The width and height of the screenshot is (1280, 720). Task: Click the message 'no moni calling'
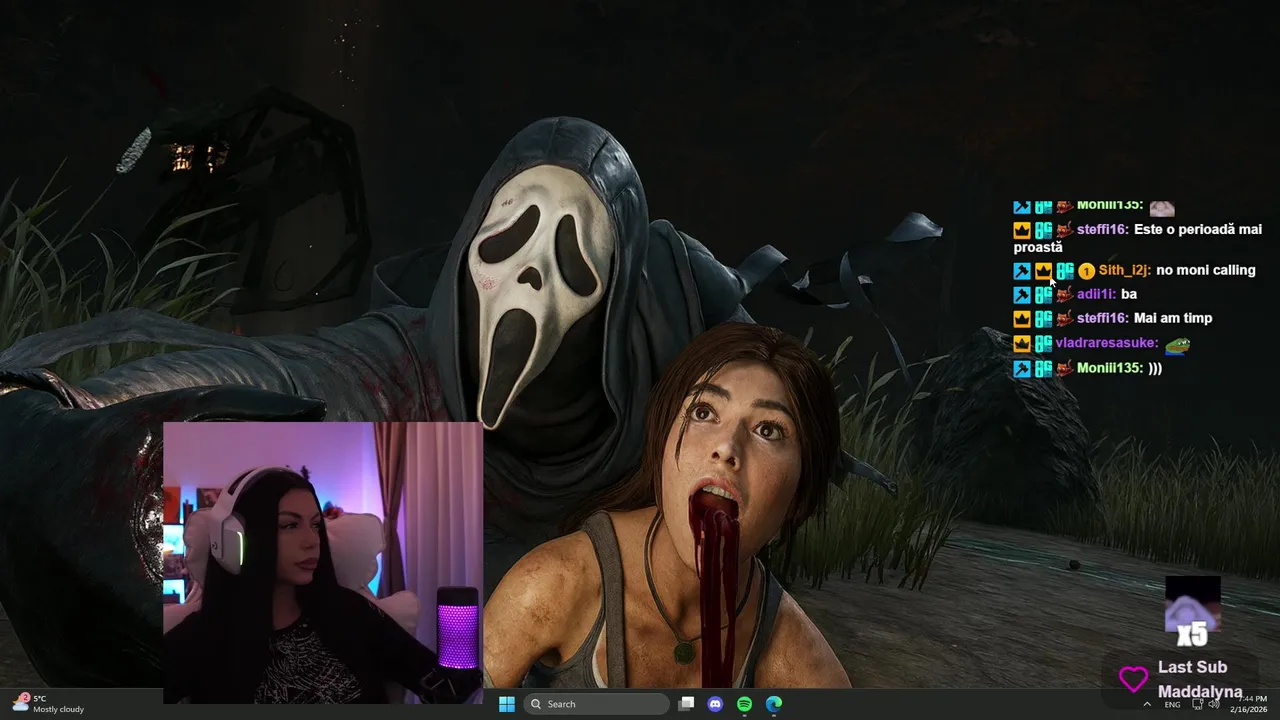click(1205, 270)
